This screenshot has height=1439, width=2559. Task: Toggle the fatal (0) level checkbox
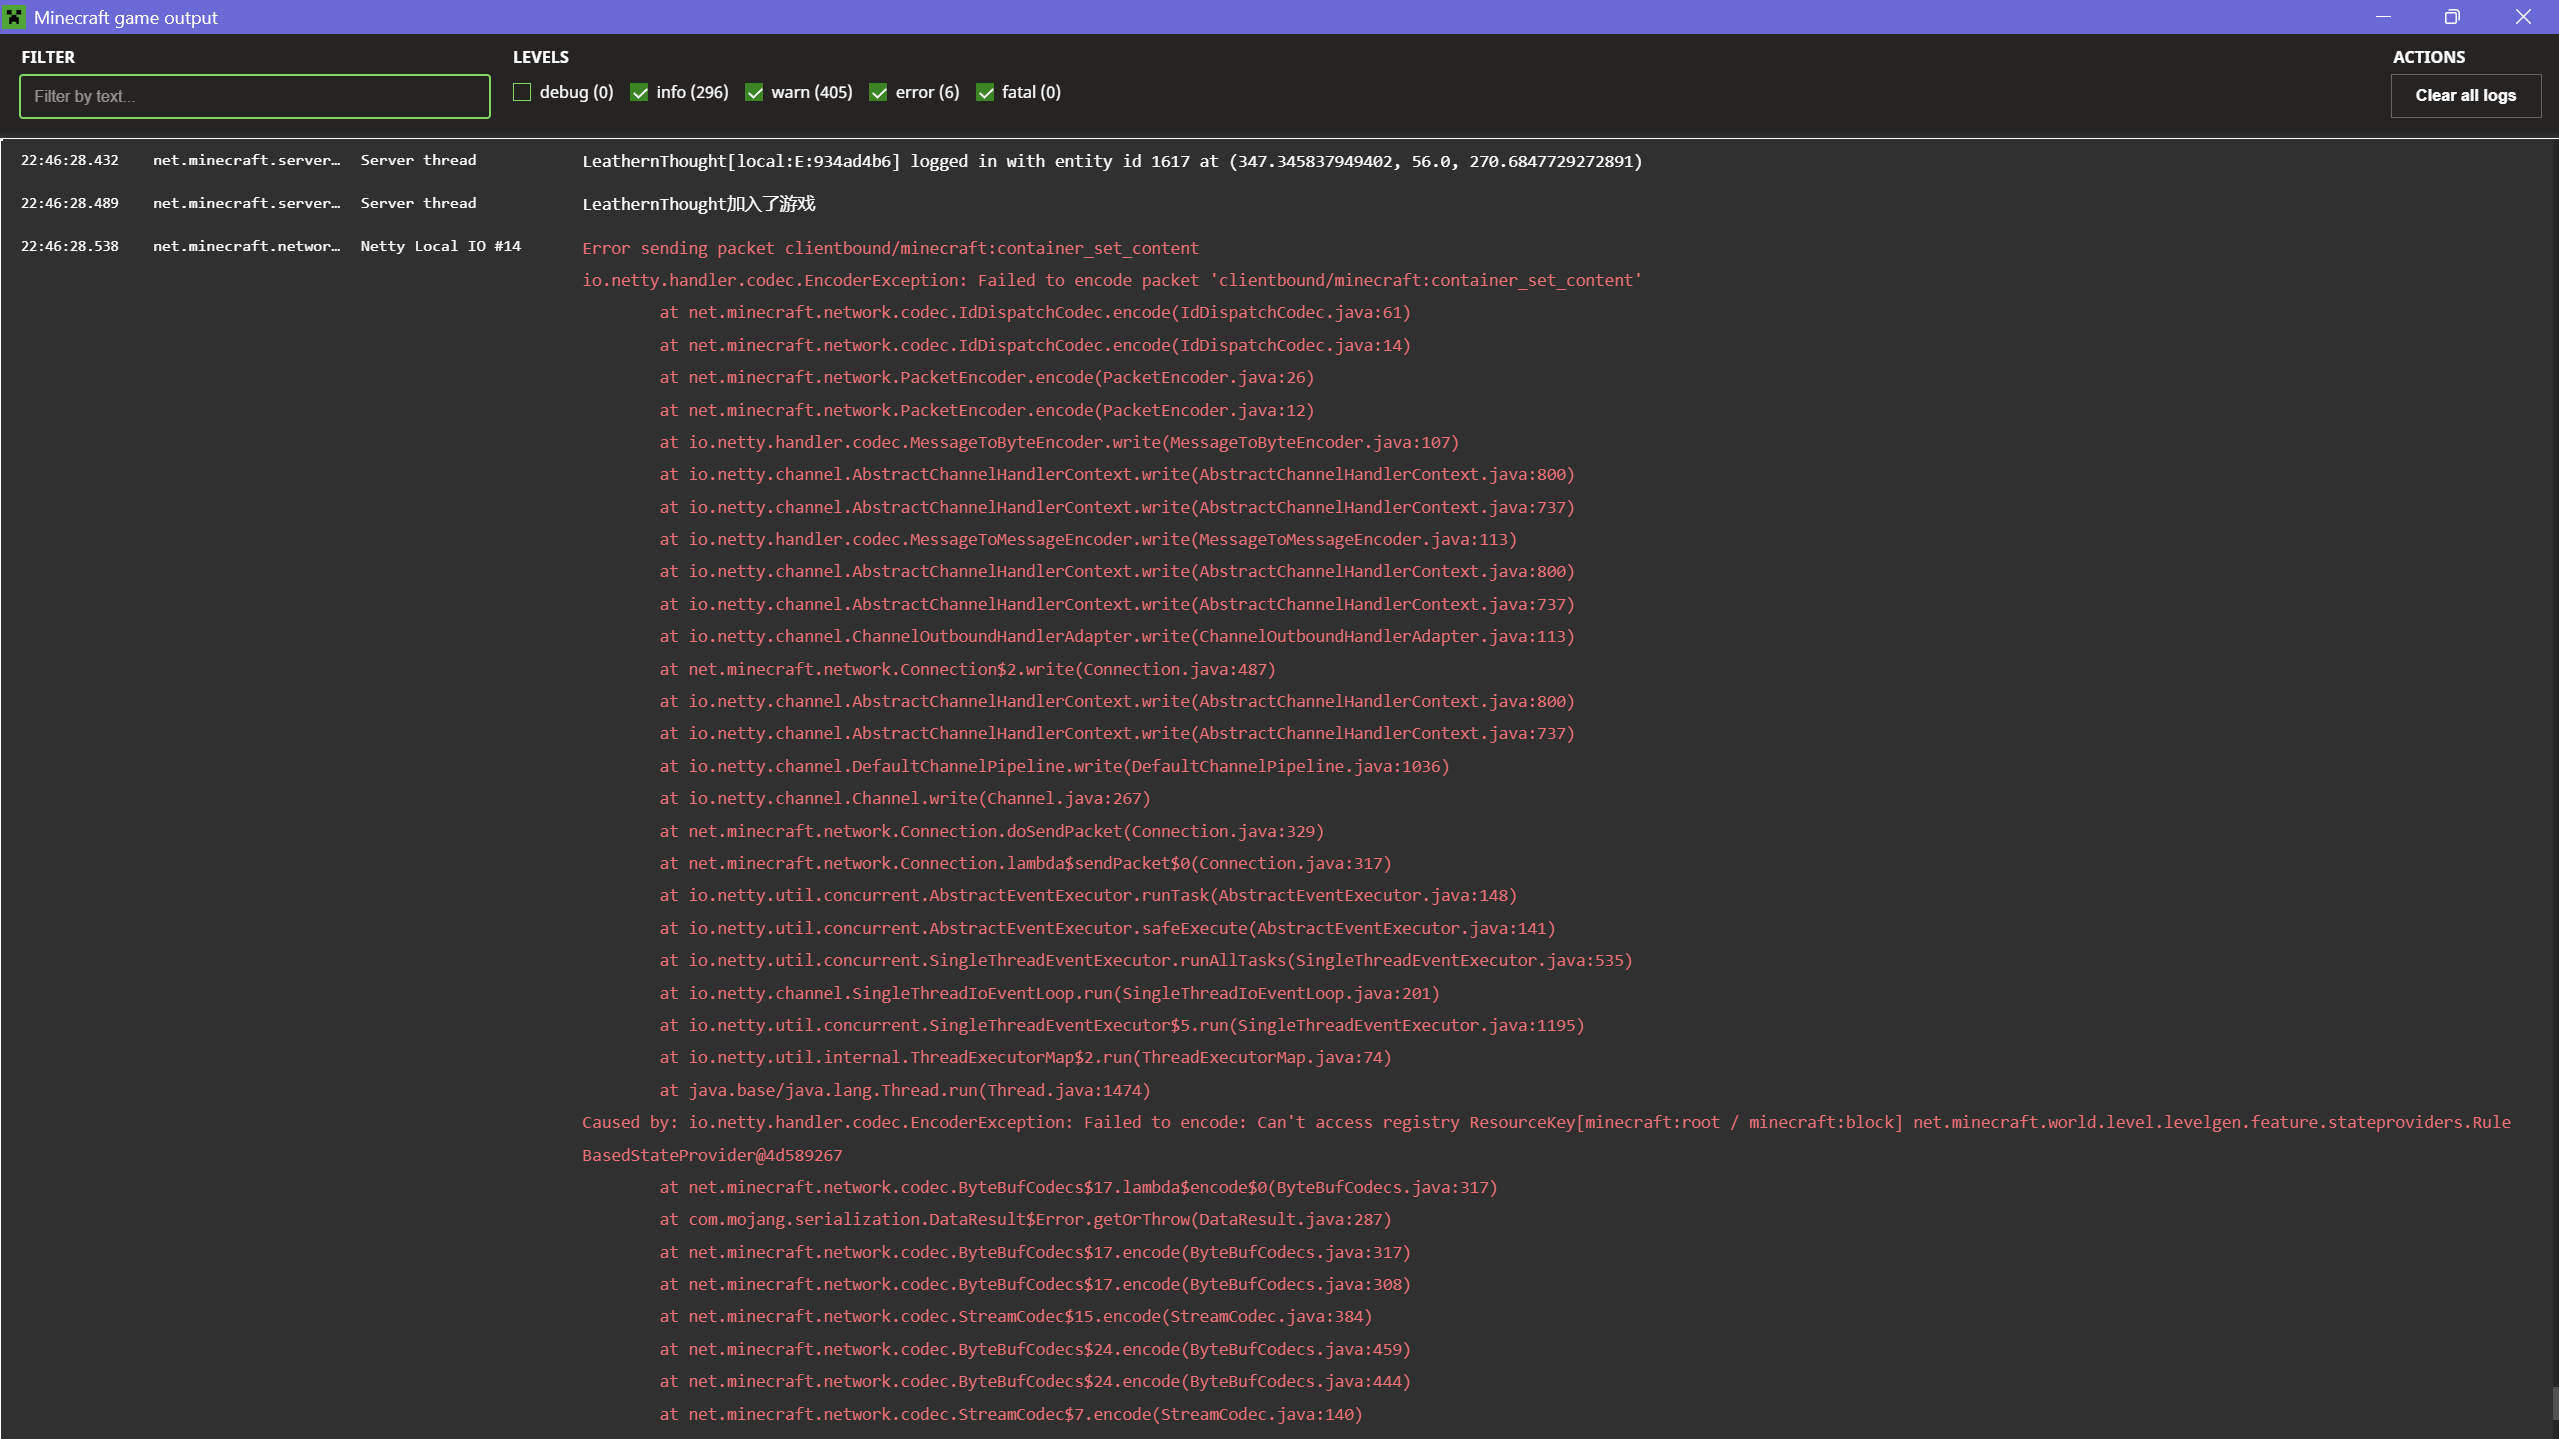[985, 92]
